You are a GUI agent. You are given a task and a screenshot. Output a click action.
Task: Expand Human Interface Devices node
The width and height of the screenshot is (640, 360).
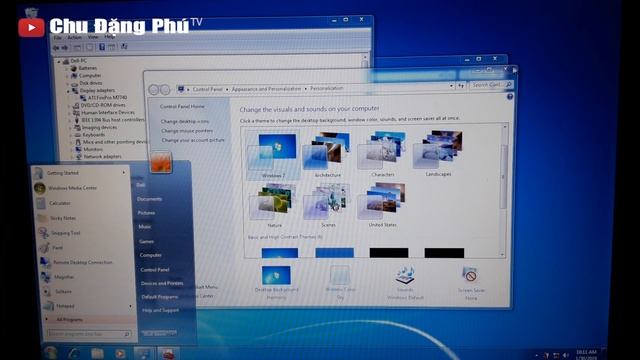tap(69, 113)
